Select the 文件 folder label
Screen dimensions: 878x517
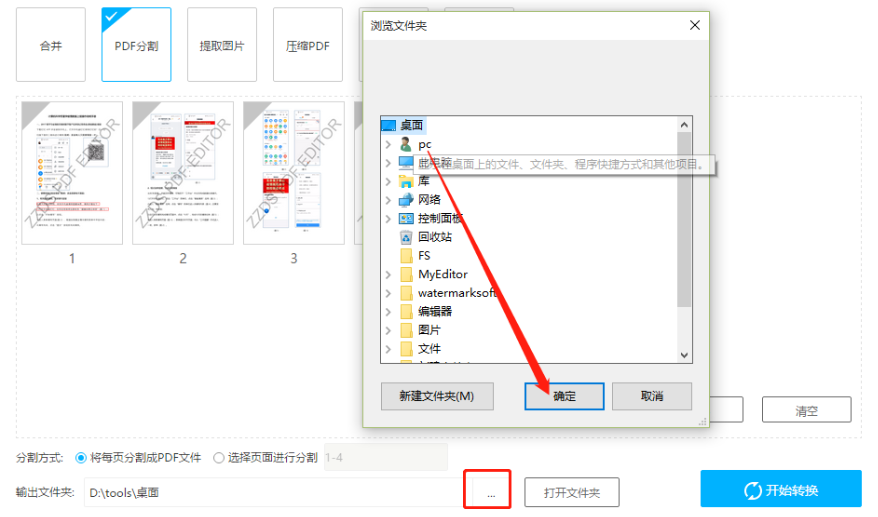pos(429,349)
